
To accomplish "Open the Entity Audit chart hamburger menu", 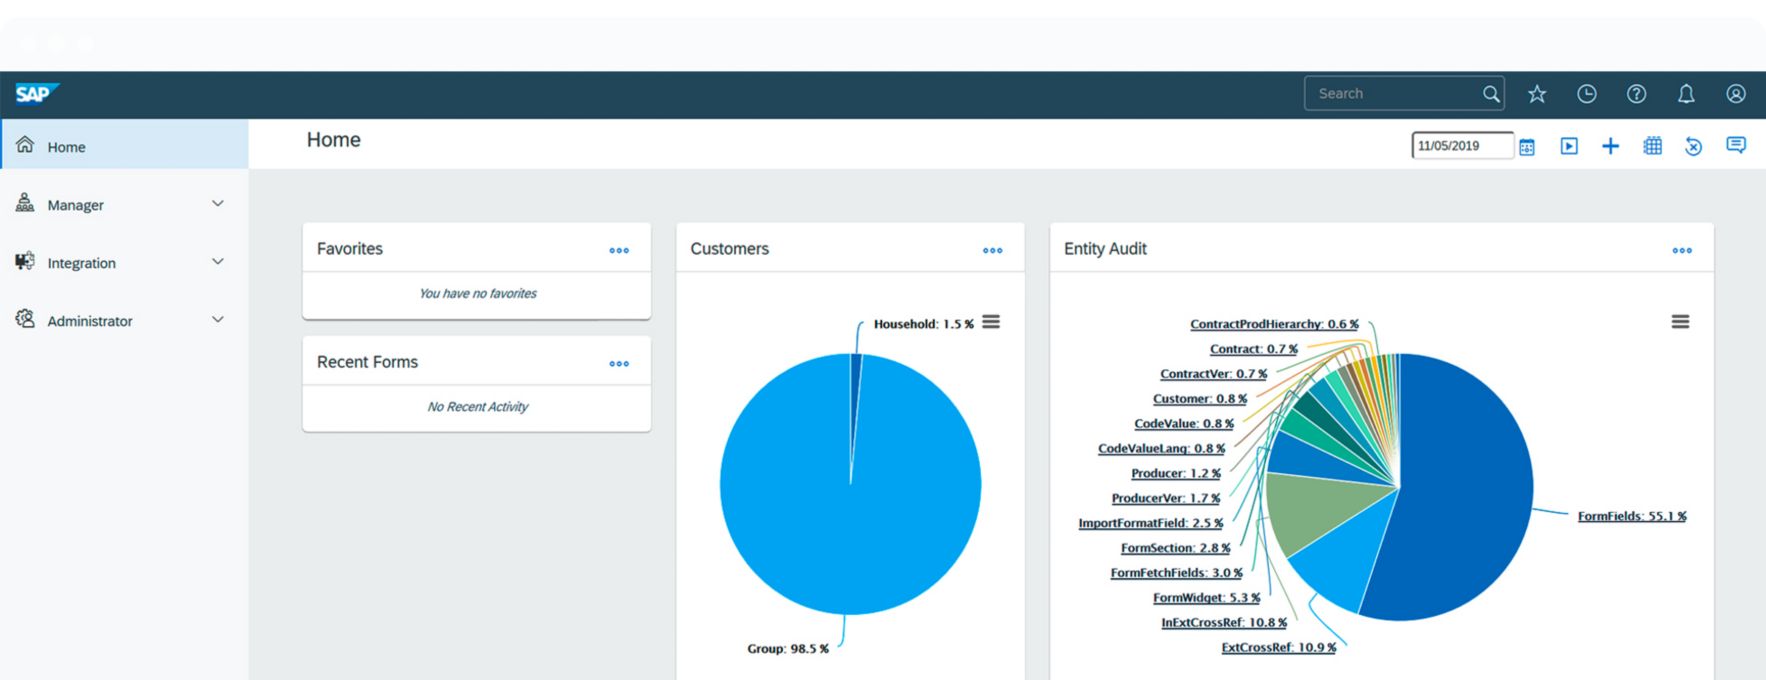I will click(1680, 322).
